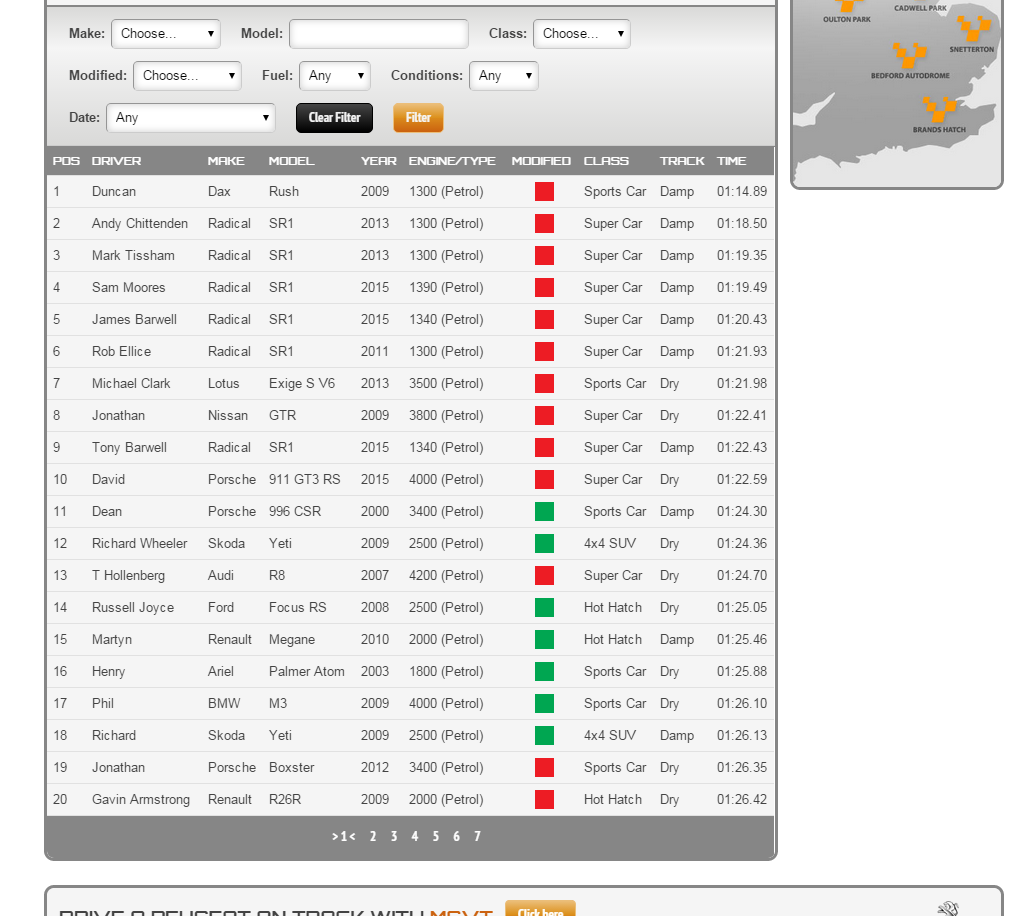1036x916 pixels.
Task: Click the CLASS column header
Action: pos(607,161)
